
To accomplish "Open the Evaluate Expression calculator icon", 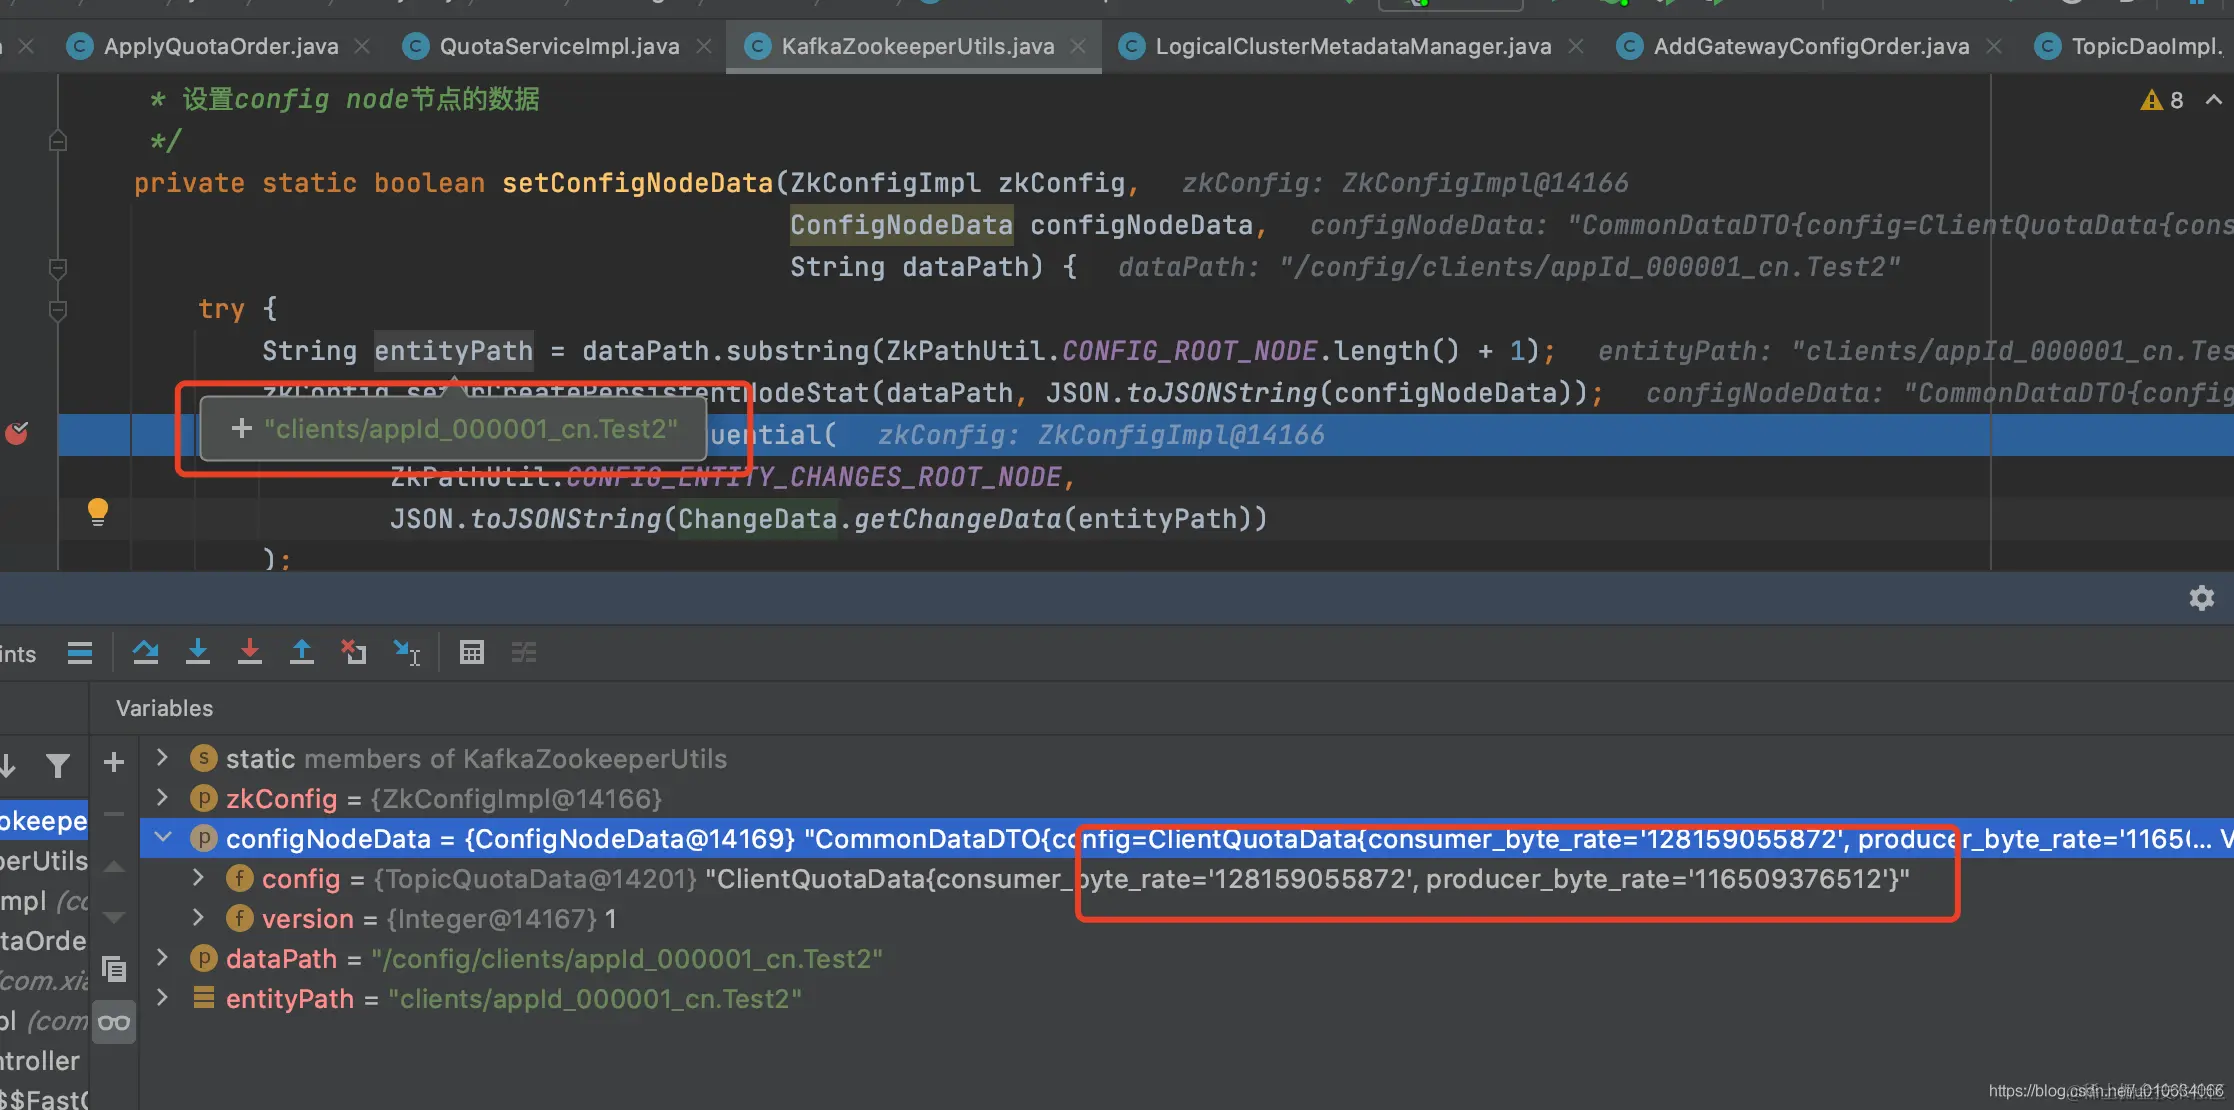I will pyautogui.click(x=471, y=653).
